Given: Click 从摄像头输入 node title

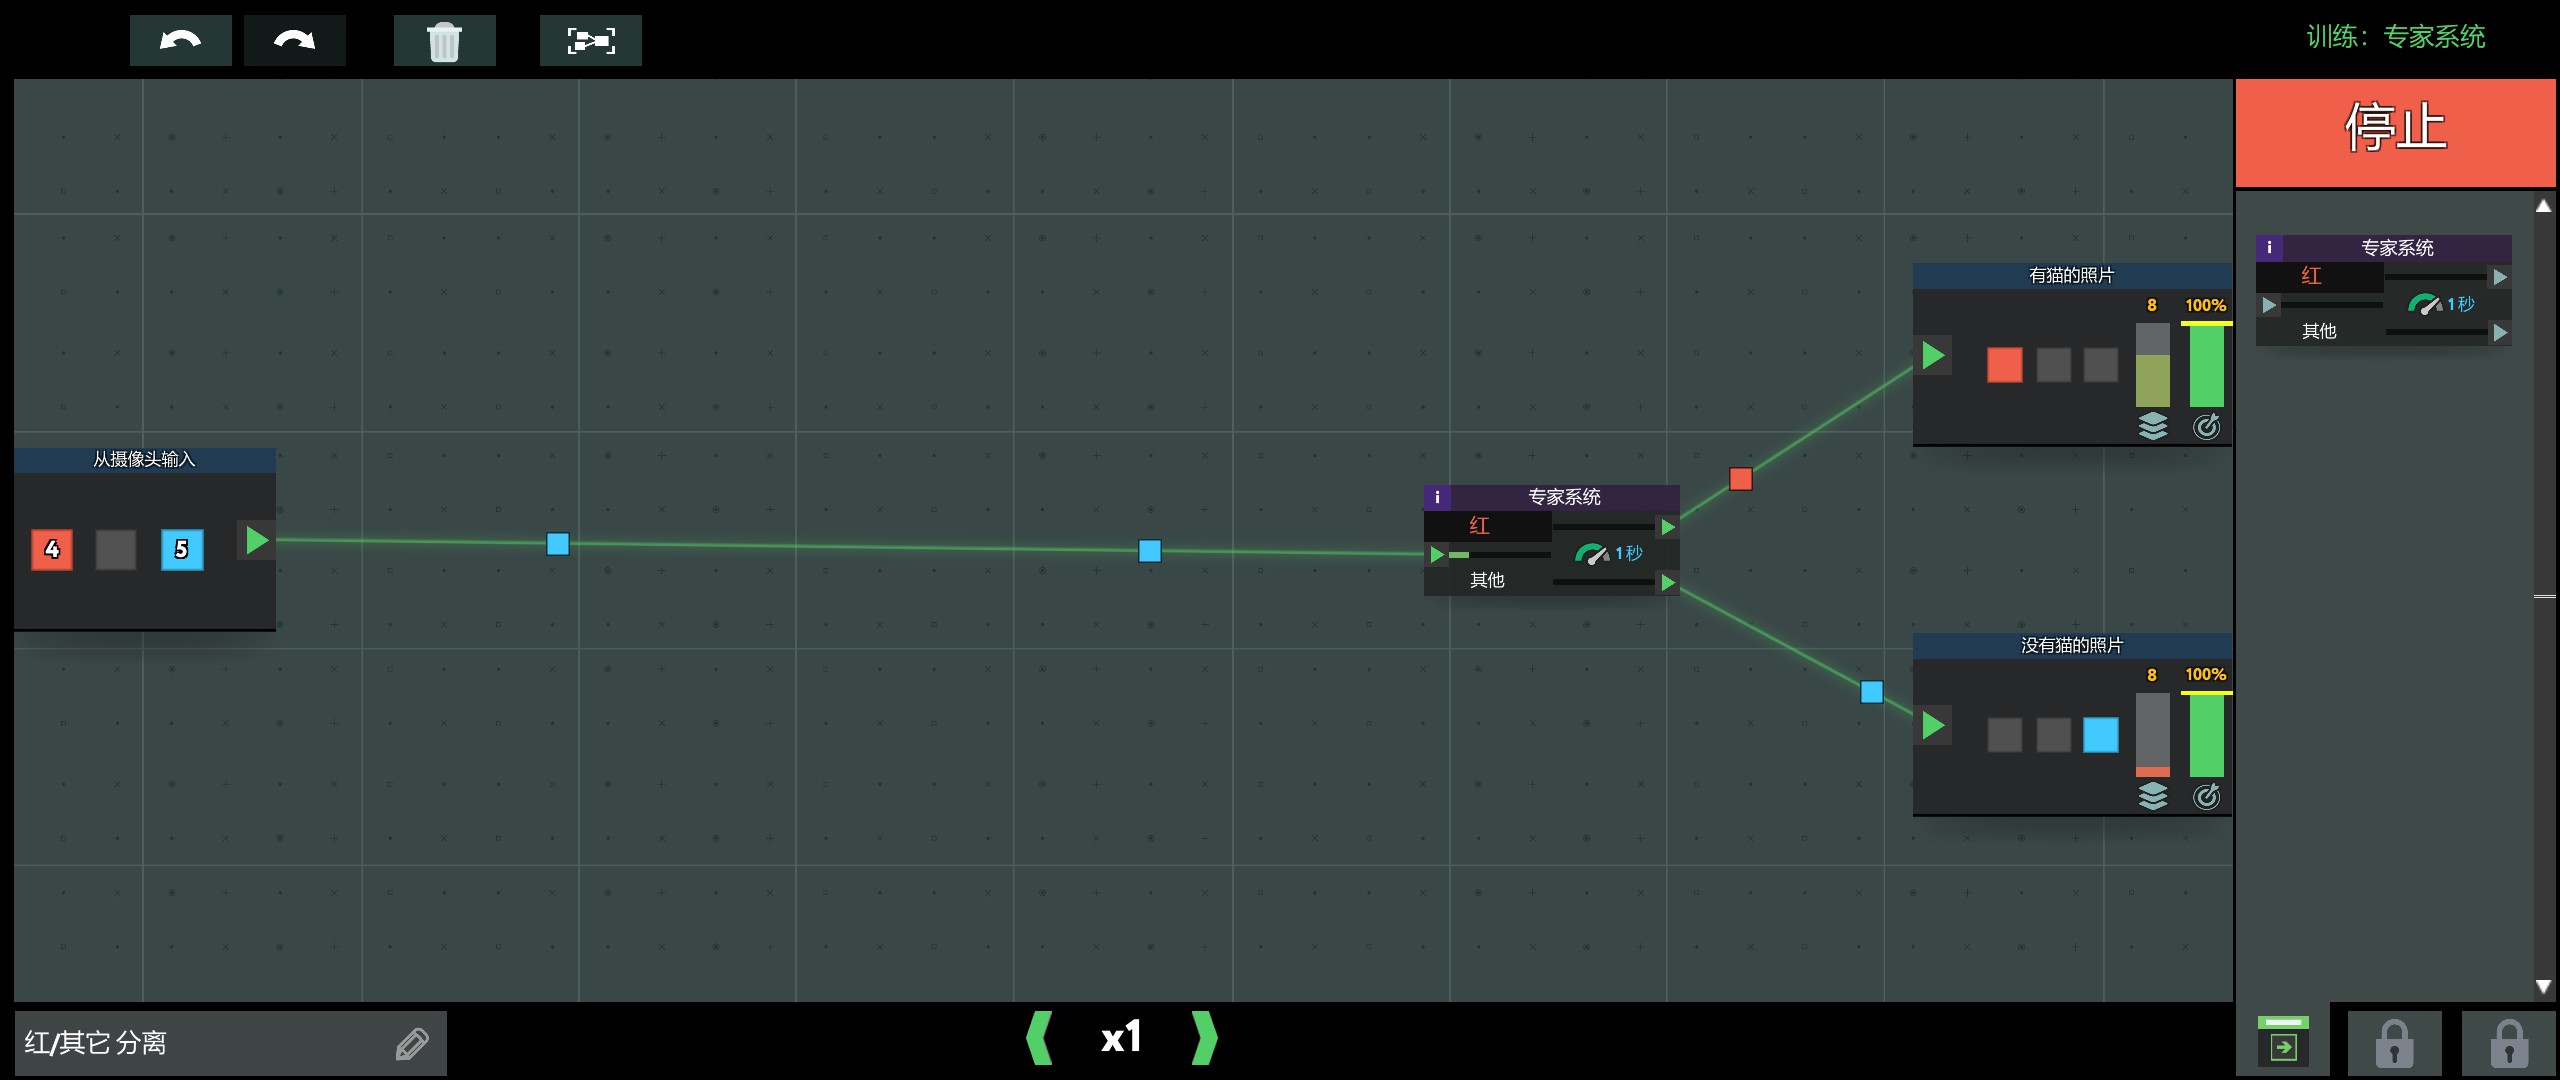Looking at the screenshot, I should (144, 459).
